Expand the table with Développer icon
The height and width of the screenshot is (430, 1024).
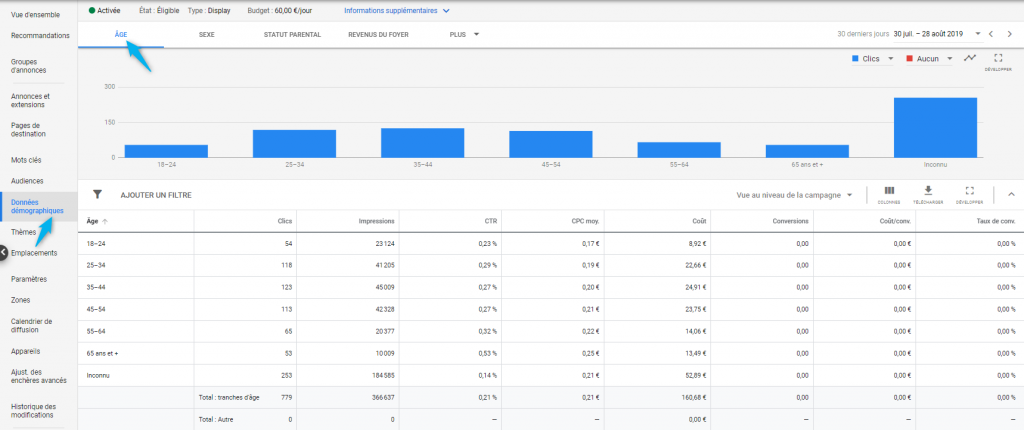[x=970, y=195]
